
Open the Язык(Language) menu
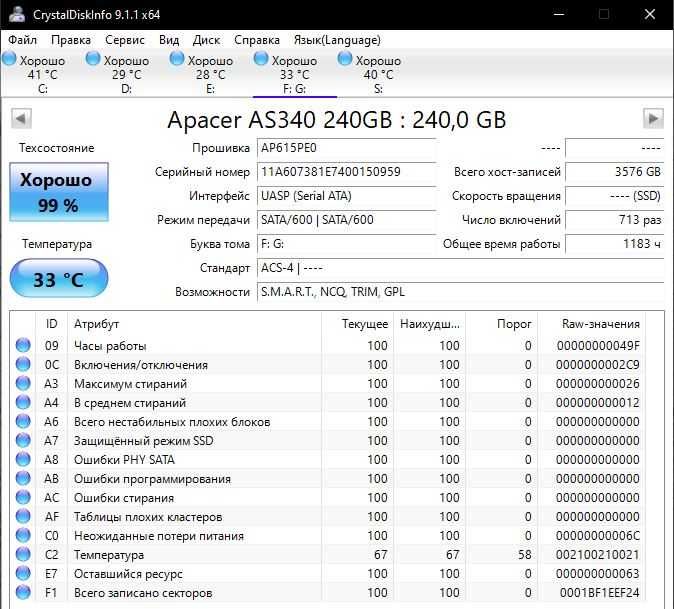pyautogui.click(x=337, y=40)
